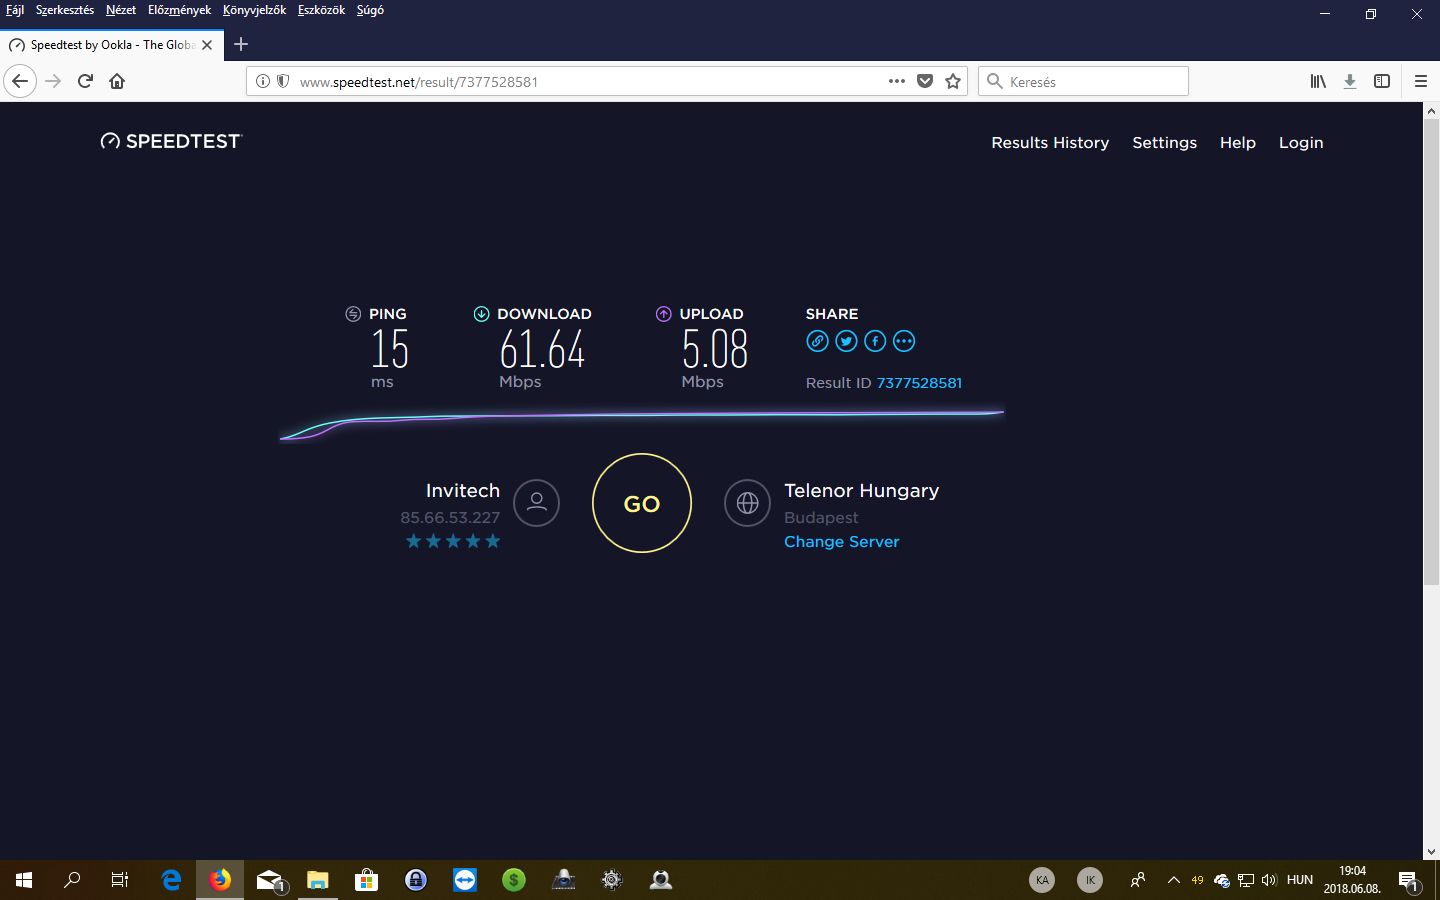Rate Invitech using the star rating

point(453,541)
